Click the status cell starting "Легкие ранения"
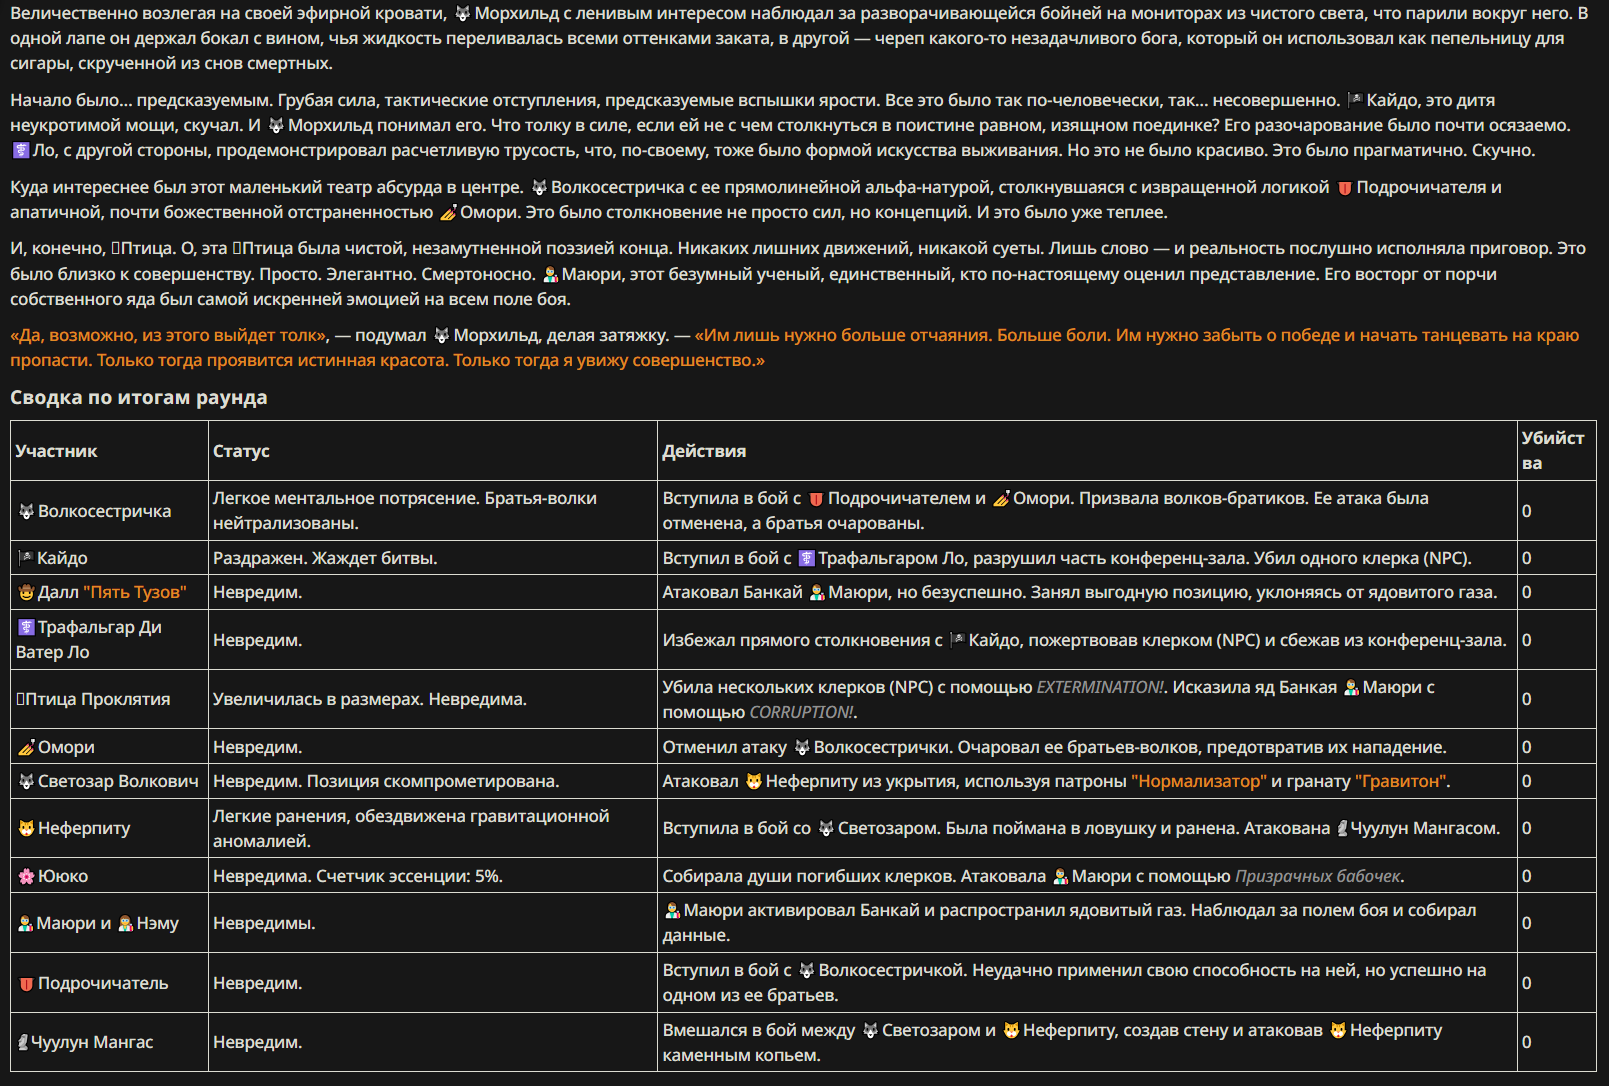1609x1086 pixels. tap(433, 828)
